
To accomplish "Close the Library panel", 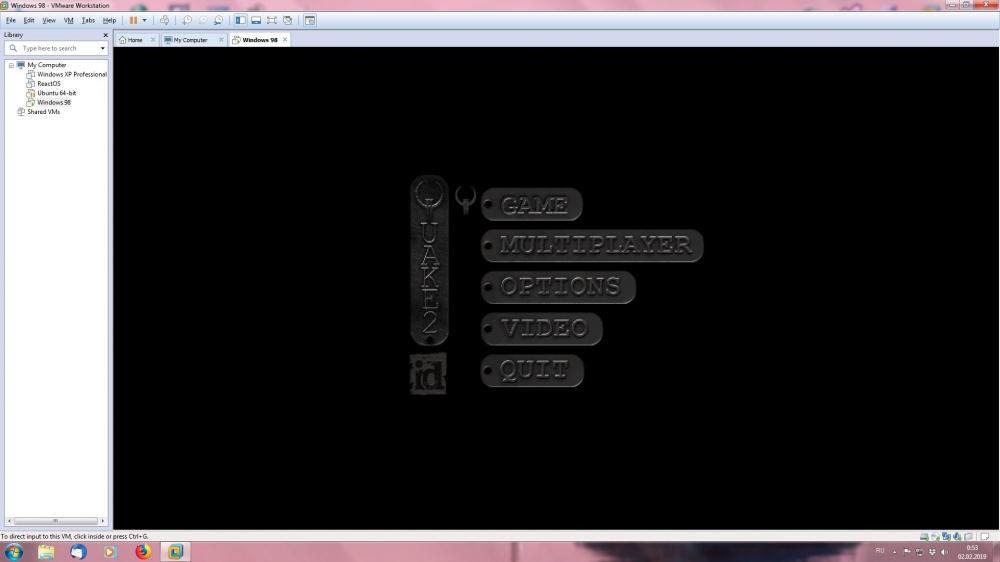I will pyautogui.click(x=105, y=35).
